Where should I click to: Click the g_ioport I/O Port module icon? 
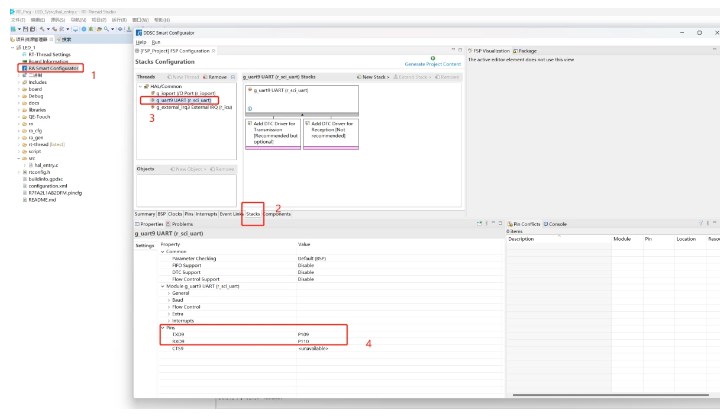153,93
